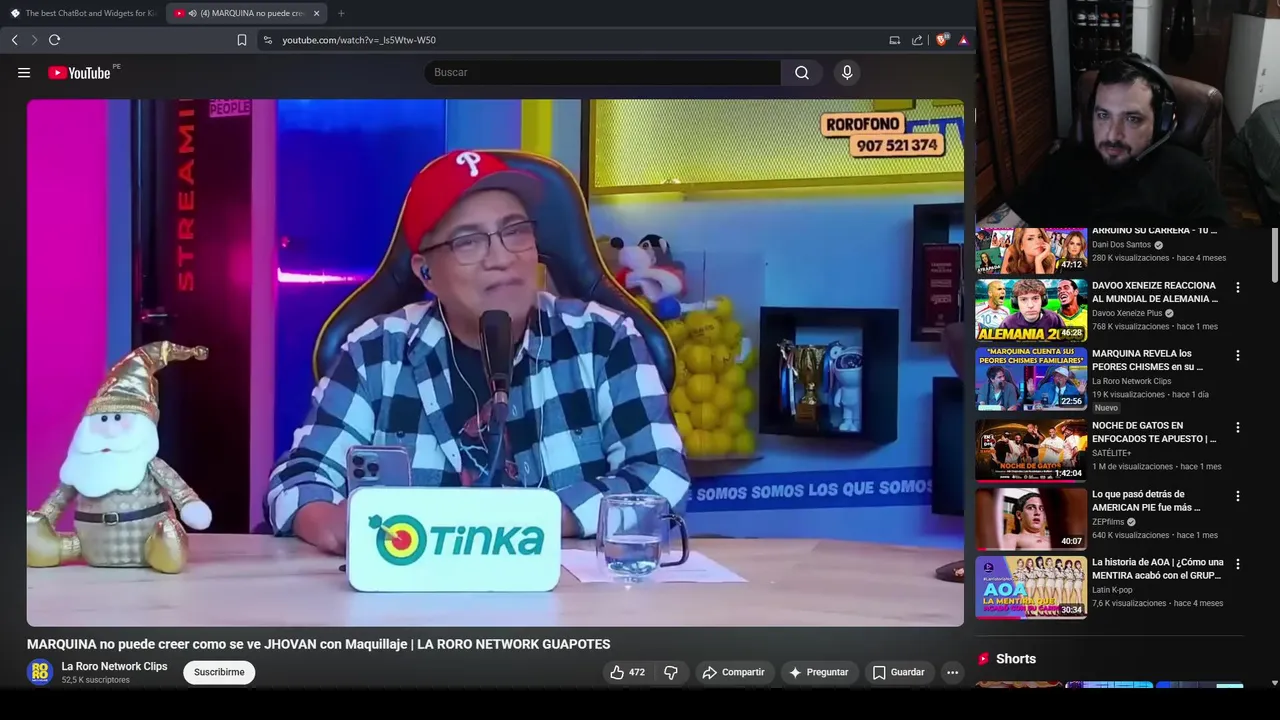Go forward in the browser
Image resolution: width=1280 pixels, height=720 pixels.
point(34,40)
